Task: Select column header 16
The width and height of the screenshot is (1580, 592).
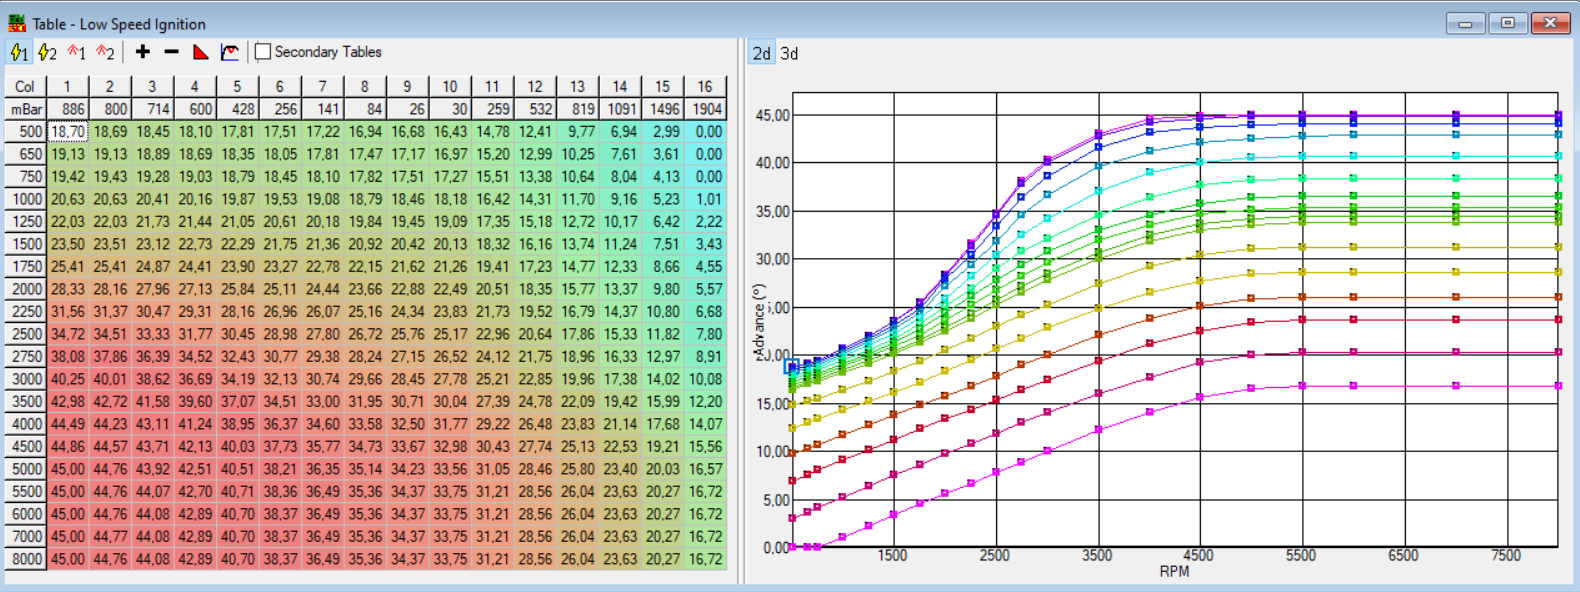Action: pos(705,86)
